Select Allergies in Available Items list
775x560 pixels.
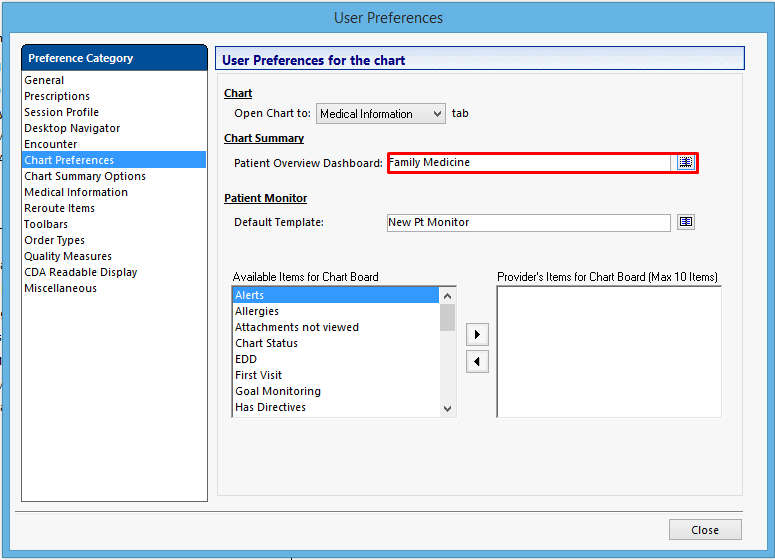click(336, 311)
